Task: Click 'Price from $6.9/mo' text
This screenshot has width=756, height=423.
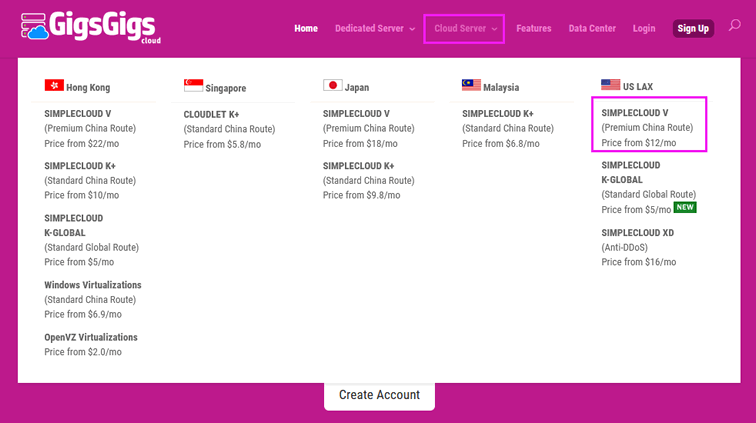Action: tap(83, 314)
